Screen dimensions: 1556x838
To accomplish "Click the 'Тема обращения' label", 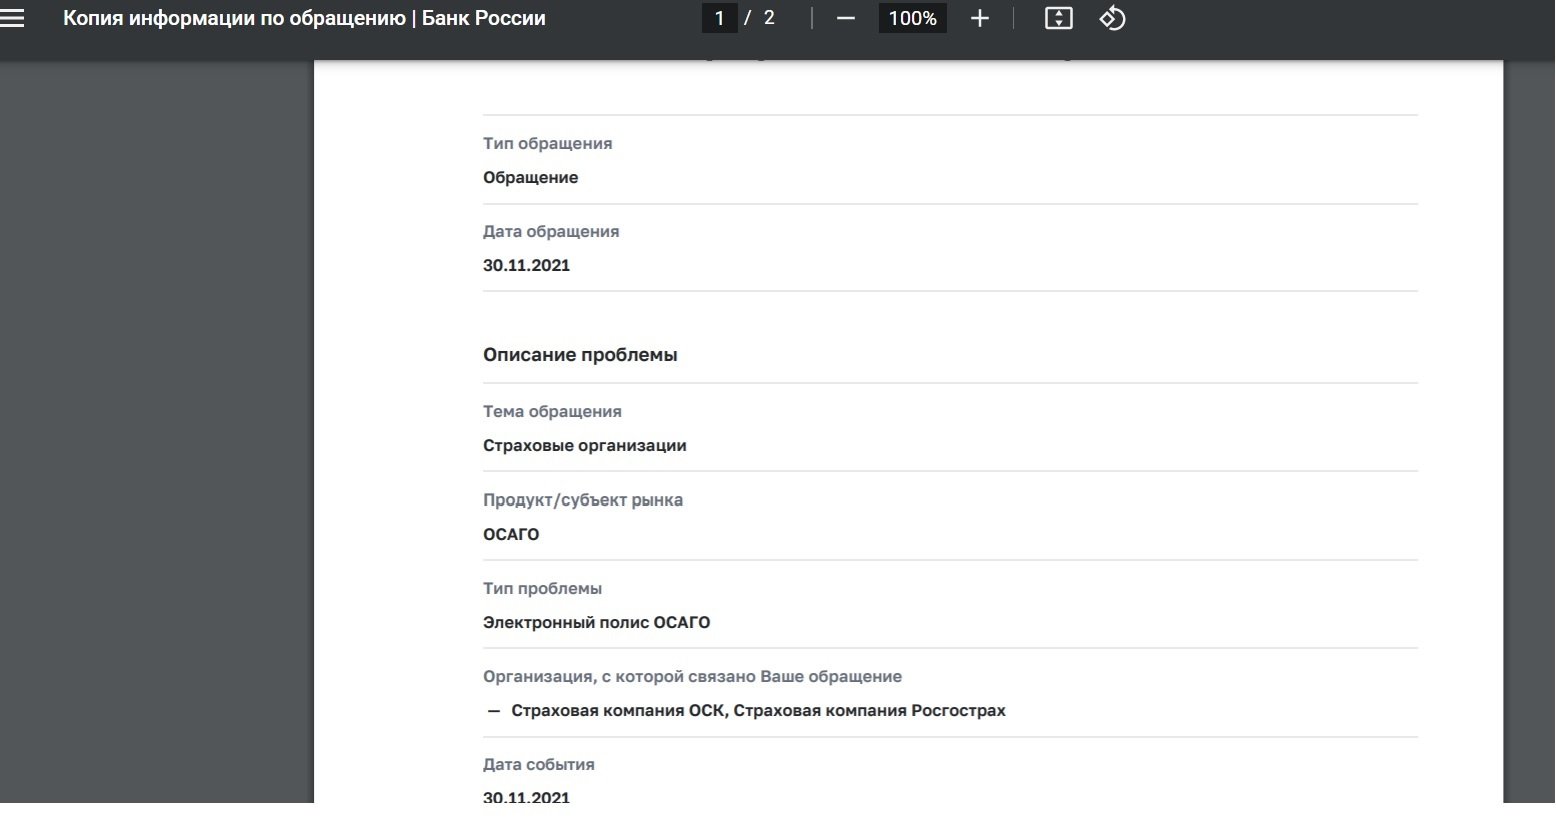I will pos(552,411).
